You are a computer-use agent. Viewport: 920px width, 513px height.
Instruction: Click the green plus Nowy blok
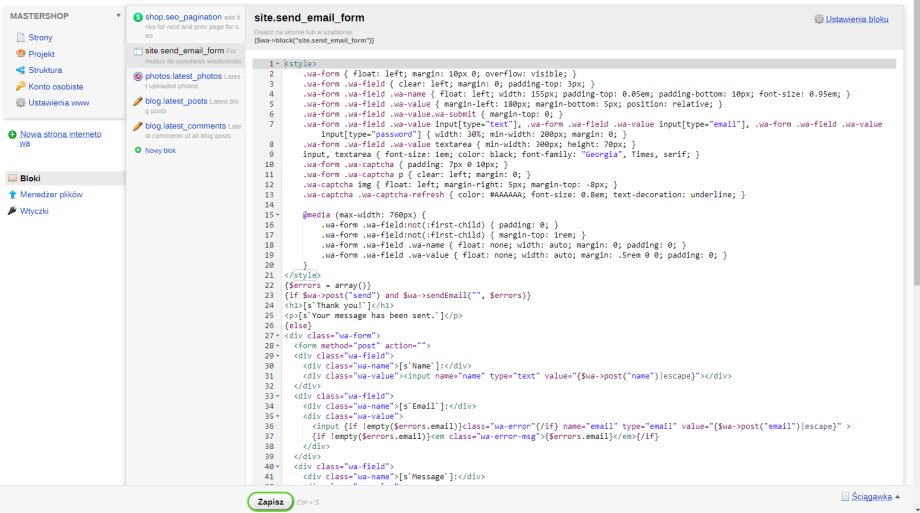click(160, 150)
